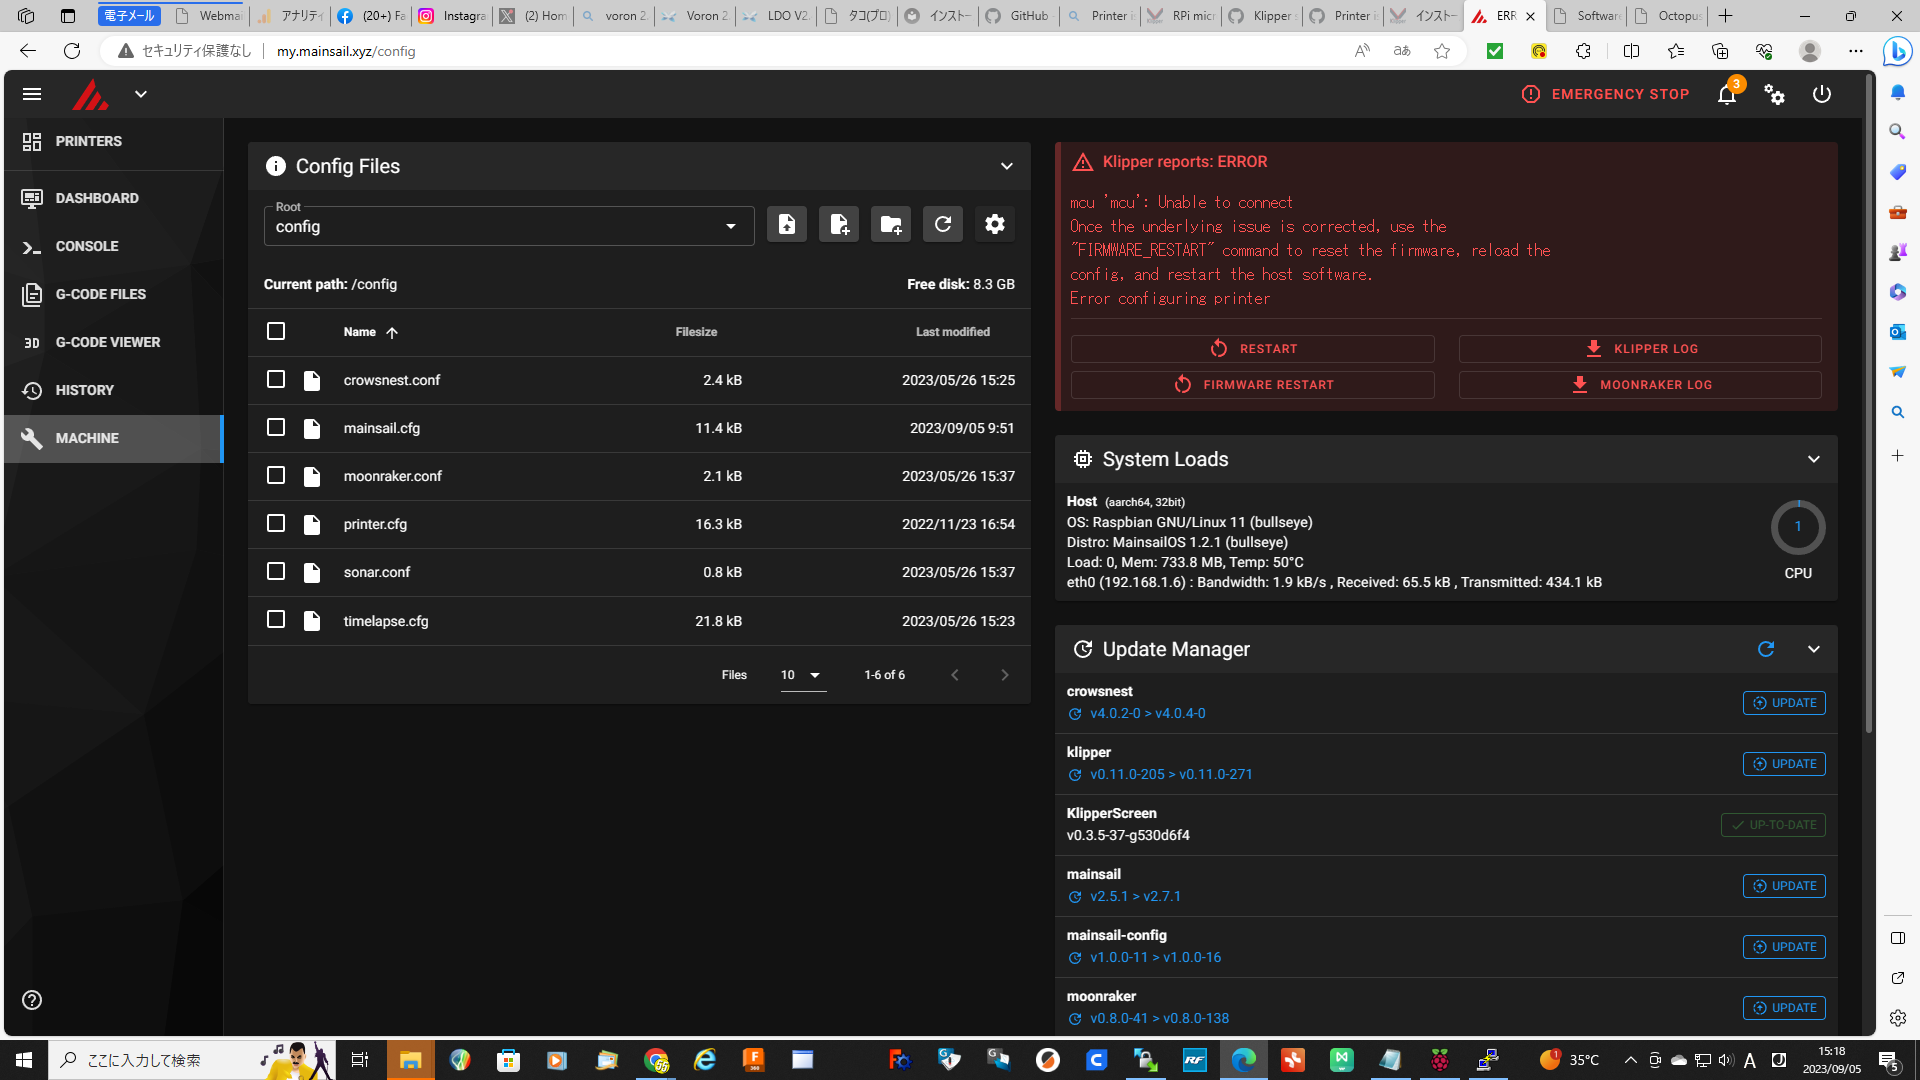Open G-Code Files in sidebar
Screen dimensions: 1920x1080
click(100, 294)
